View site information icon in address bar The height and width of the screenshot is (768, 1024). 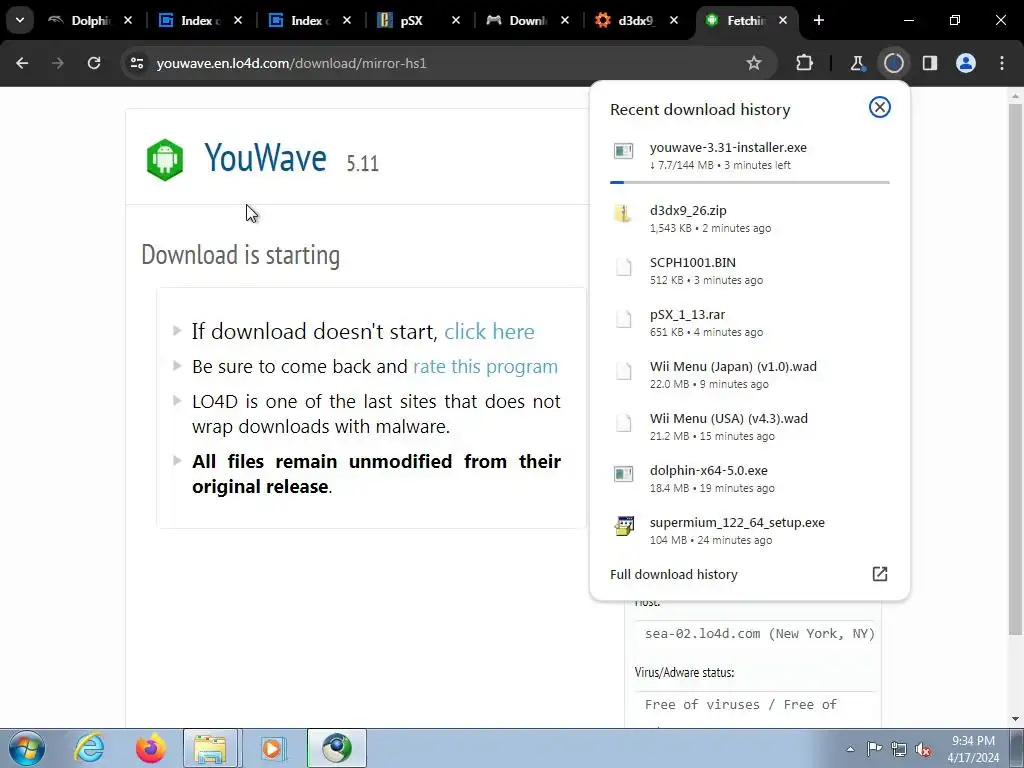pyautogui.click(x=137, y=63)
